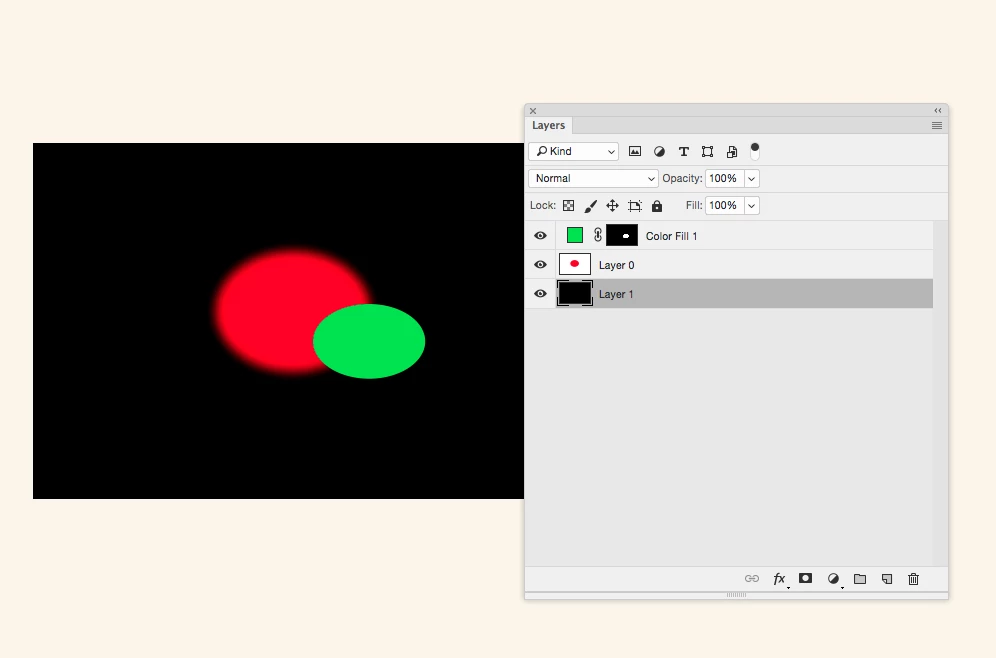Open the Layers panel flyout menu

click(x=937, y=126)
